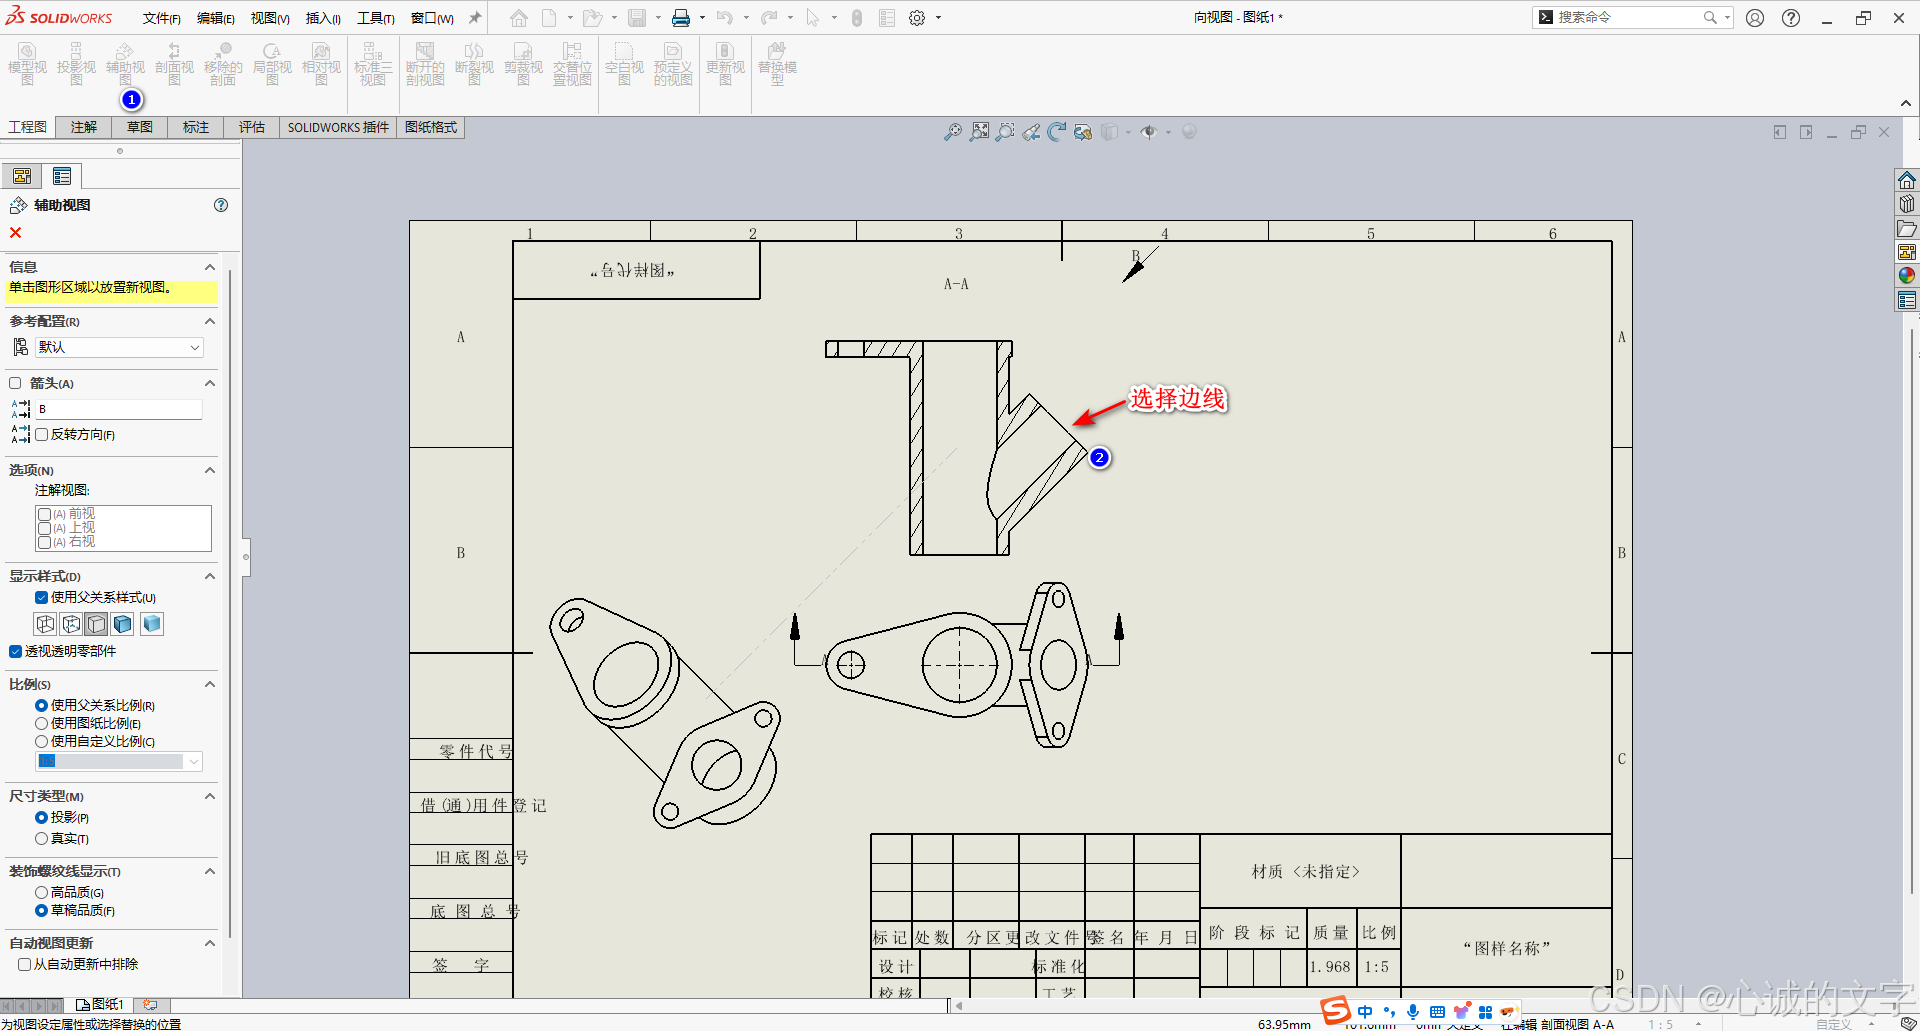This screenshot has height=1031, width=1920.
Task: Select Hidden Lines Removed display style icon
Action: click(97, 624)
